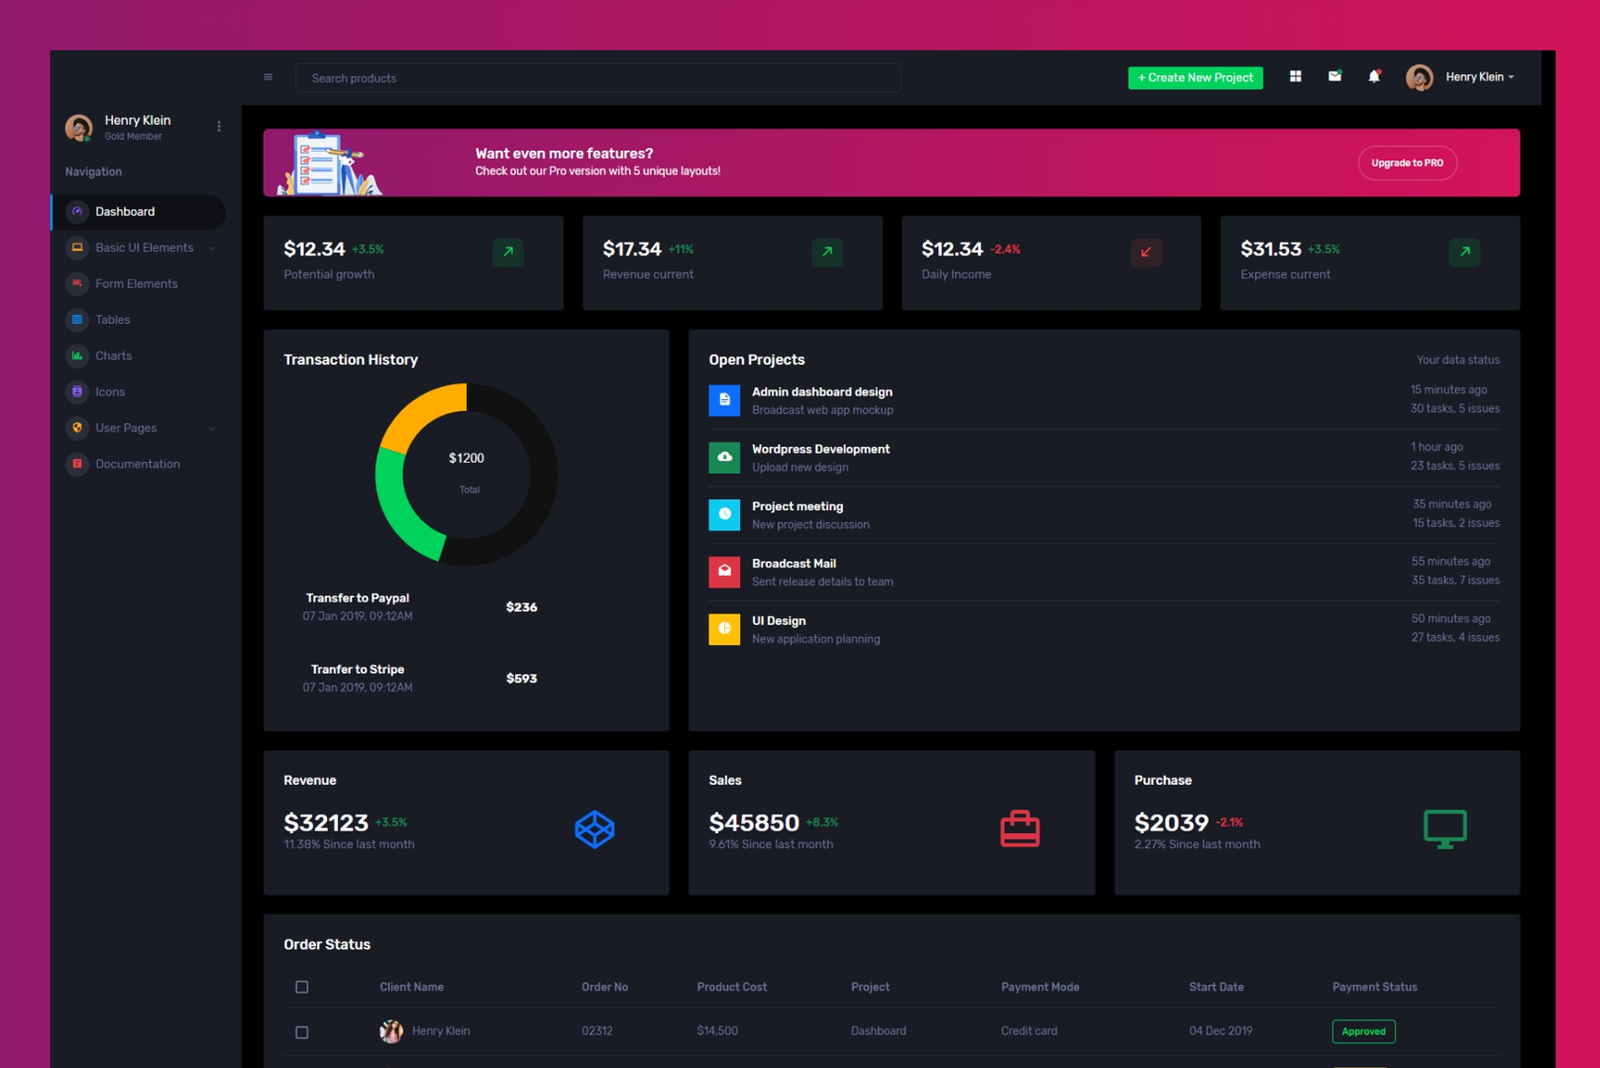Open the three-dot menu beside Gold Member profile
The height and width of the screenshot is (1068, 1600).
pyautogui.click(x=219, y=125)
